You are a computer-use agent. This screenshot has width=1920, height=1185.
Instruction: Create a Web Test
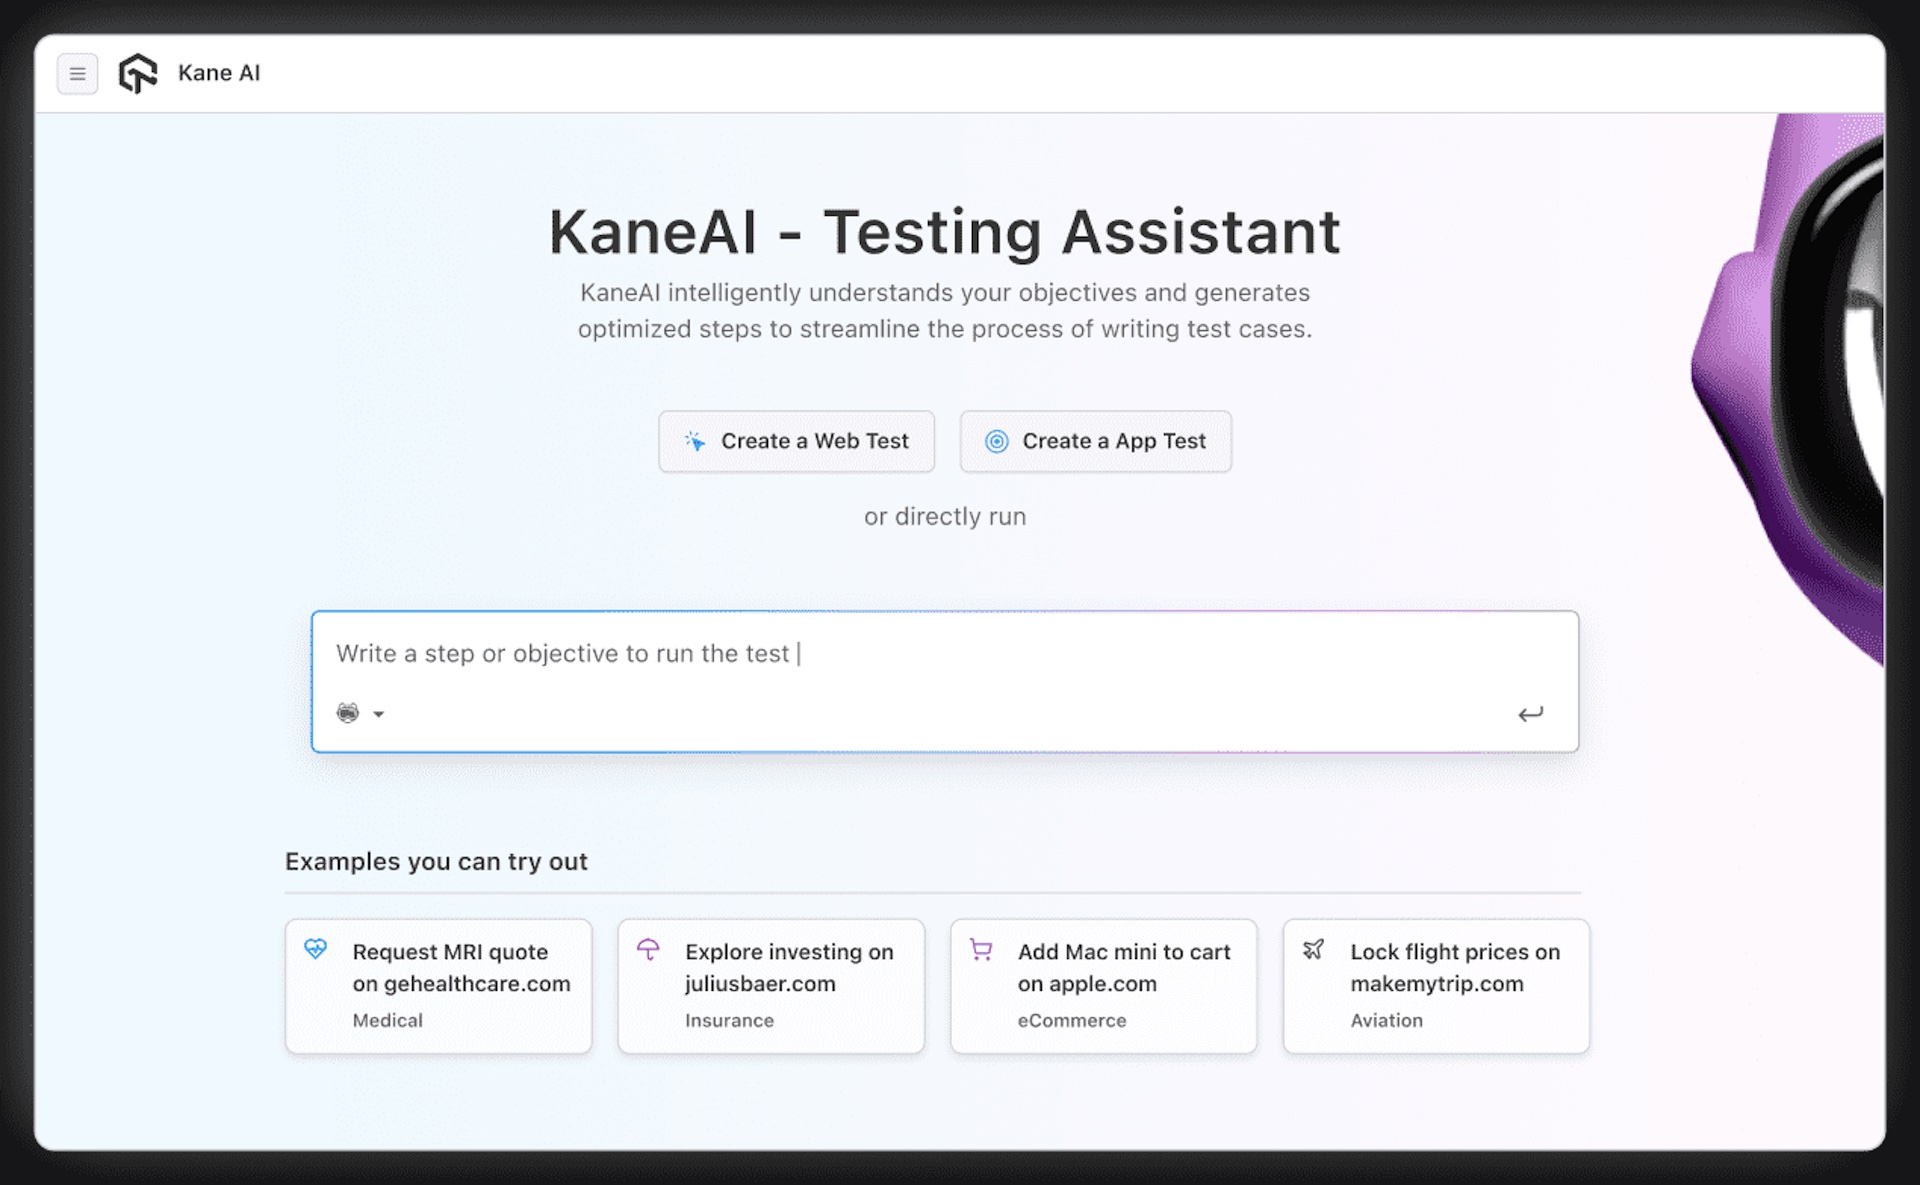pos(796,441)
